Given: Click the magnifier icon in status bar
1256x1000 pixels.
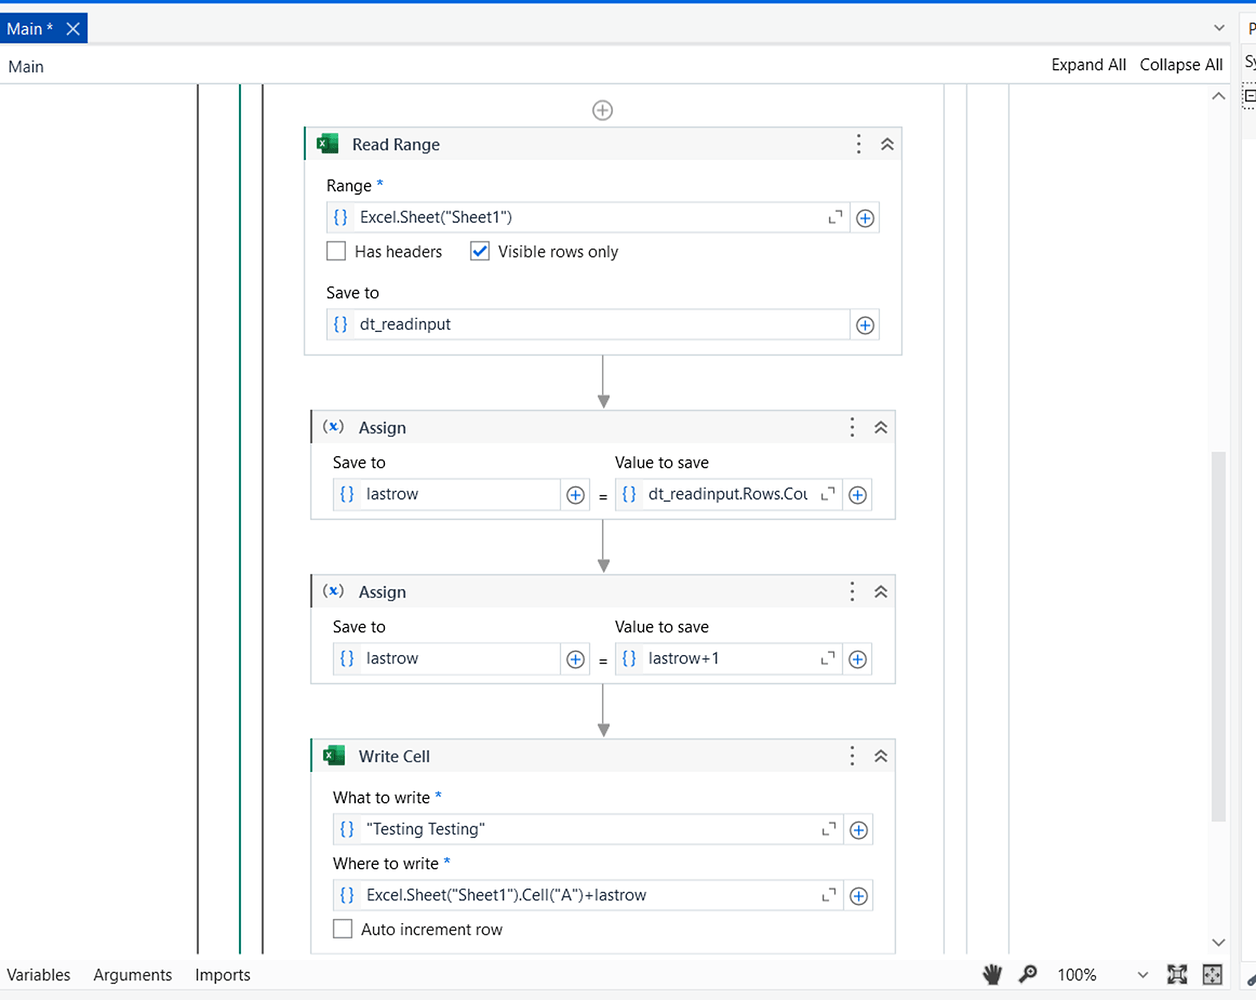Looking at the screenshot, I should coord(1028,974).
